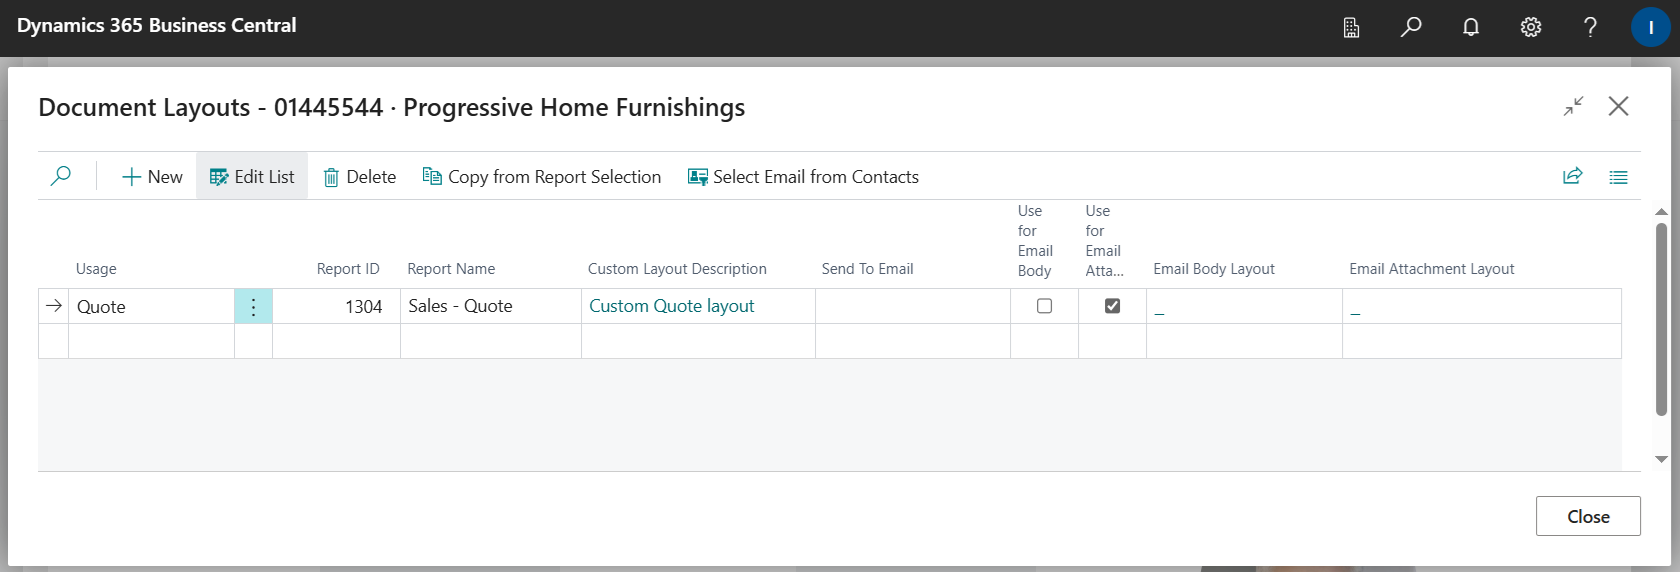Screen dimensions: 1680x572
Task: Check Use for Email Body for Quote
Action: 1044,306
